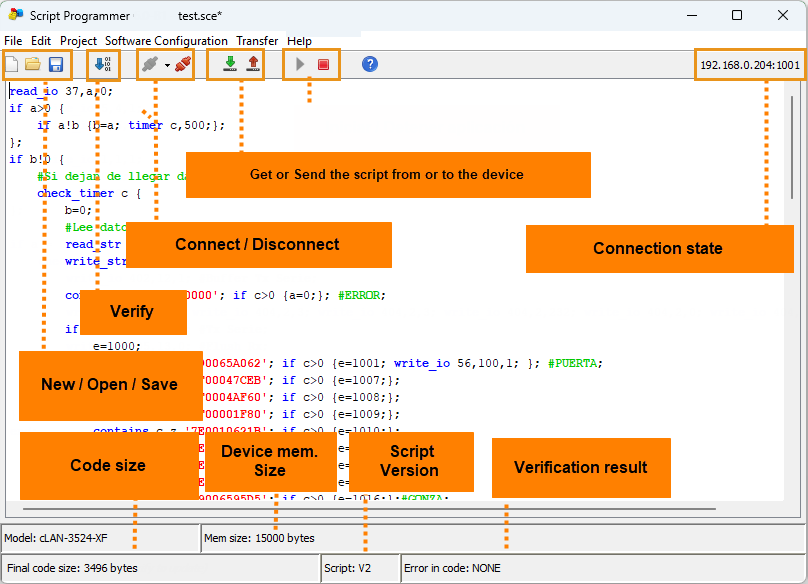Save the script with the floppy disk icon
Image resolution: width=808 pixels, height=584 pixels.
click(56, 65)
